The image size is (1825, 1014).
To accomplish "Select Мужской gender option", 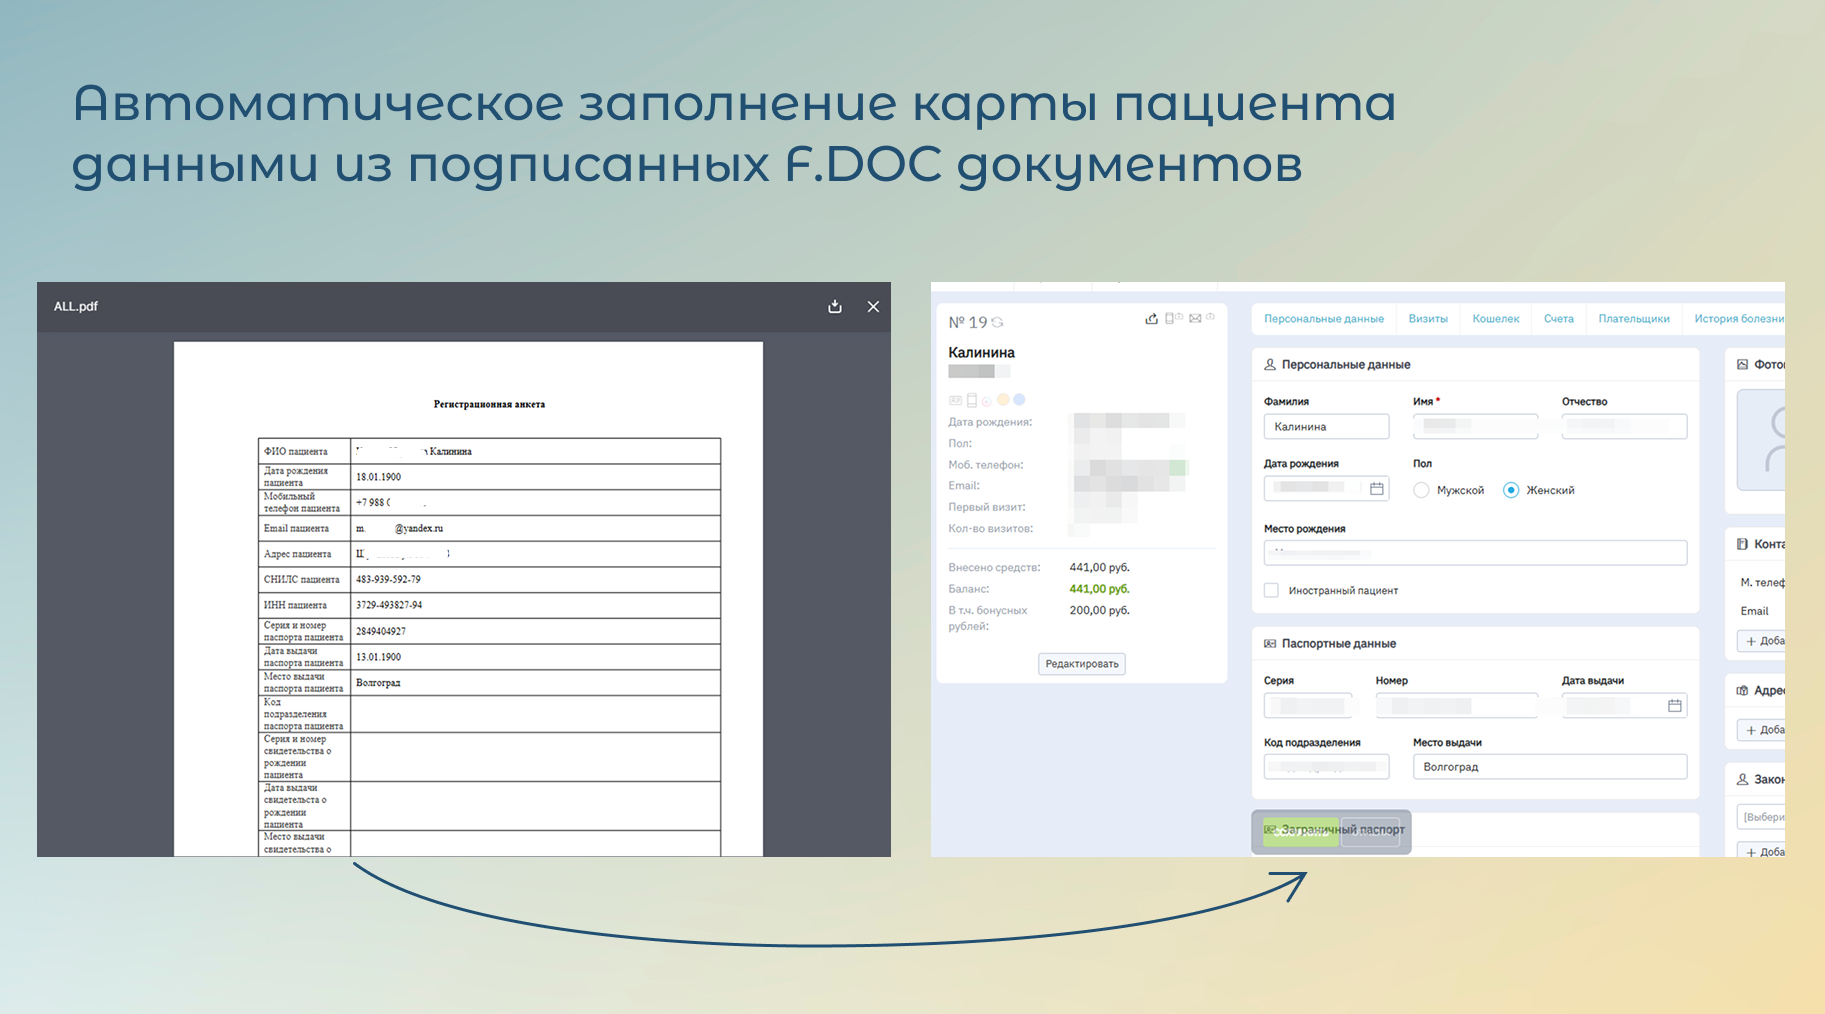I will point(1421,490).
